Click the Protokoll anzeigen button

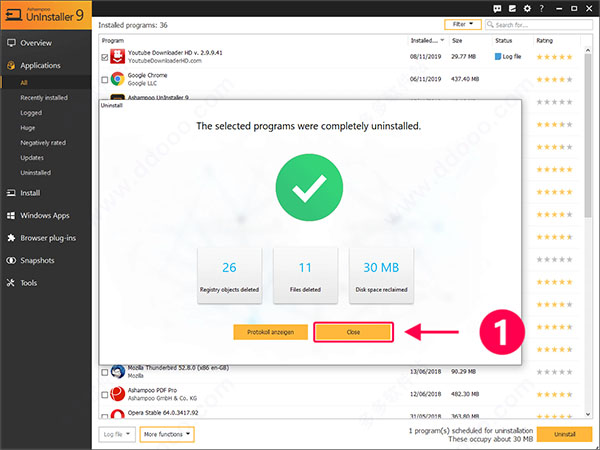coord(271,332)
